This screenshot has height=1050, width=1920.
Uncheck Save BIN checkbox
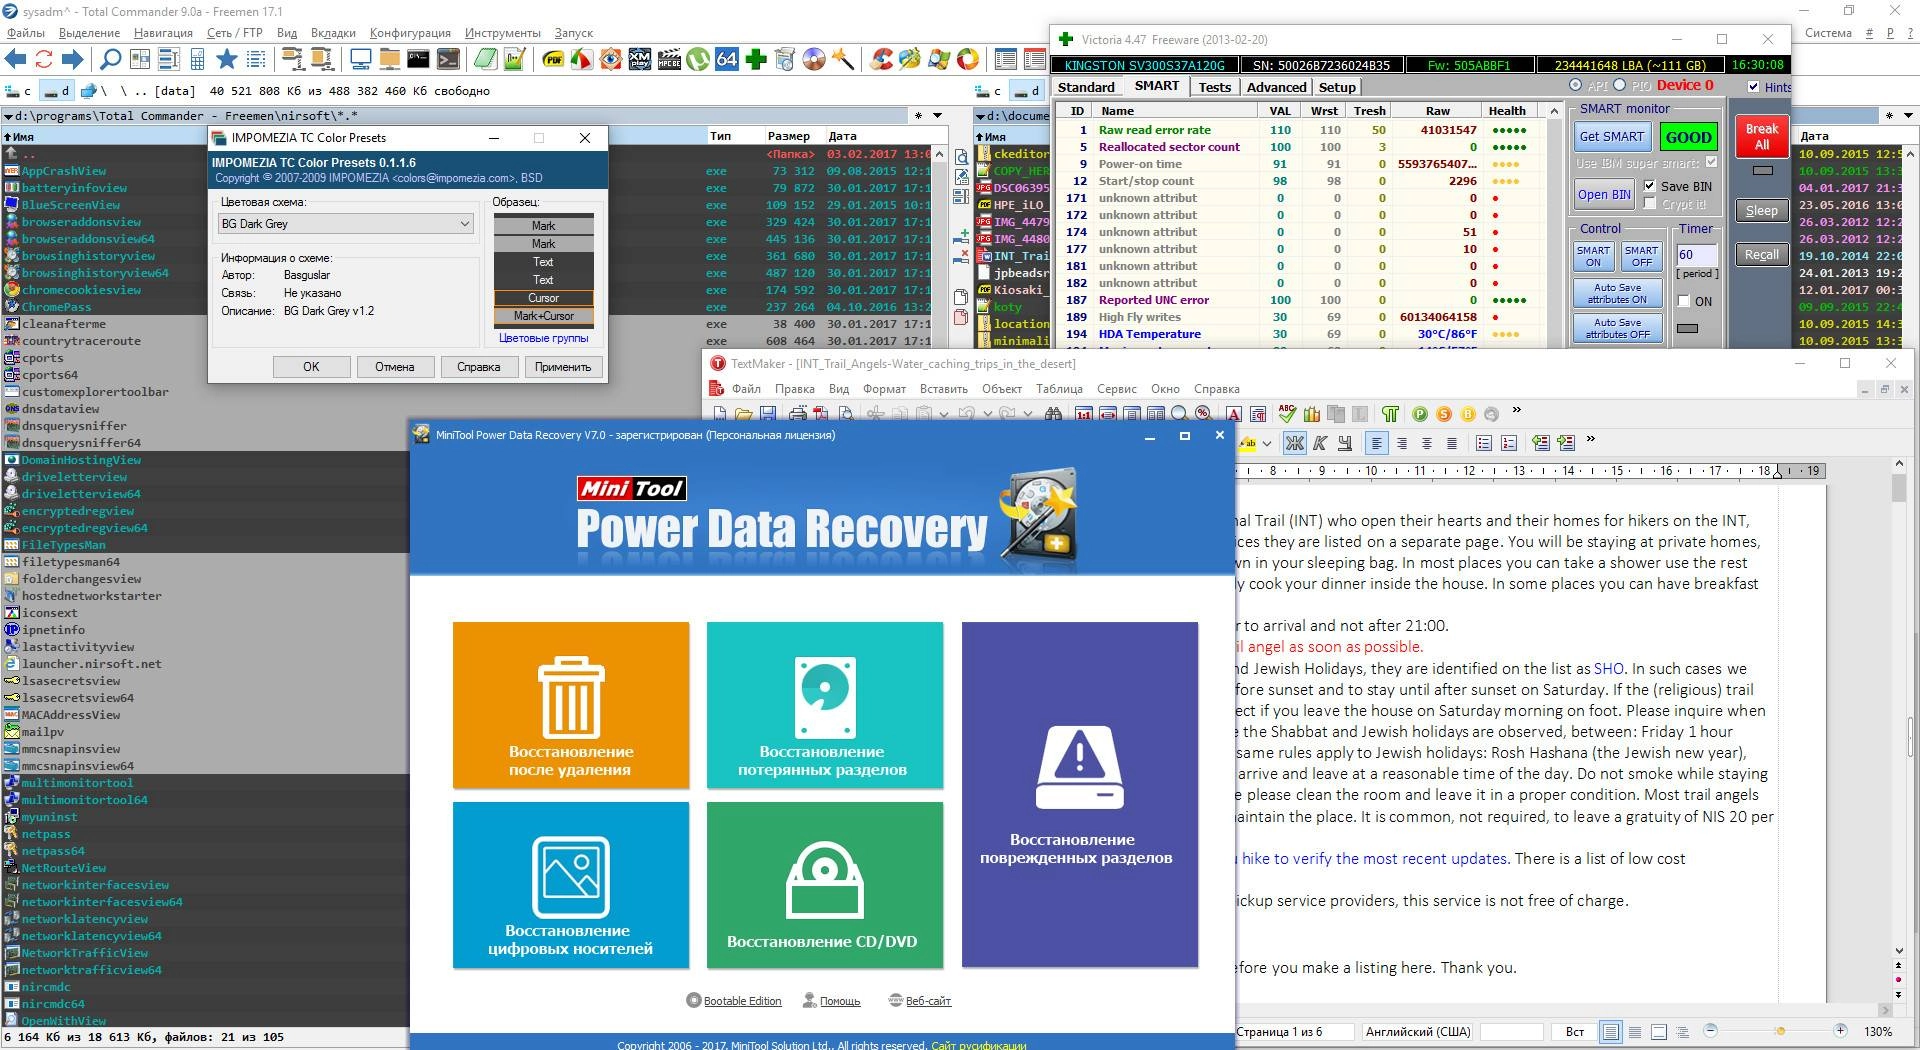point(1650,186)
